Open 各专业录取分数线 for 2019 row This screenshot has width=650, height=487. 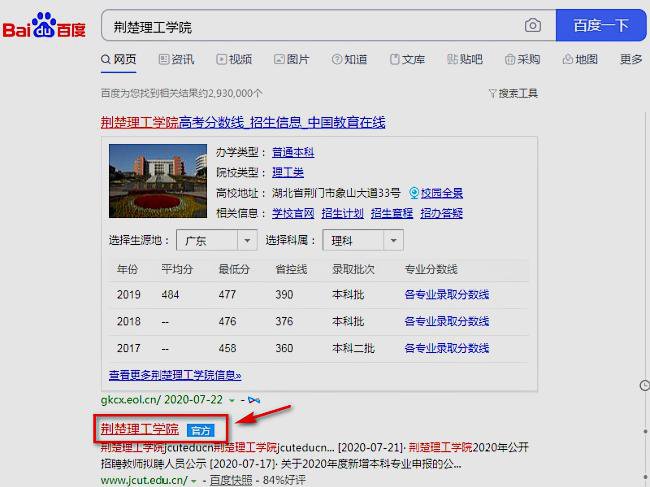pos(447,295)
